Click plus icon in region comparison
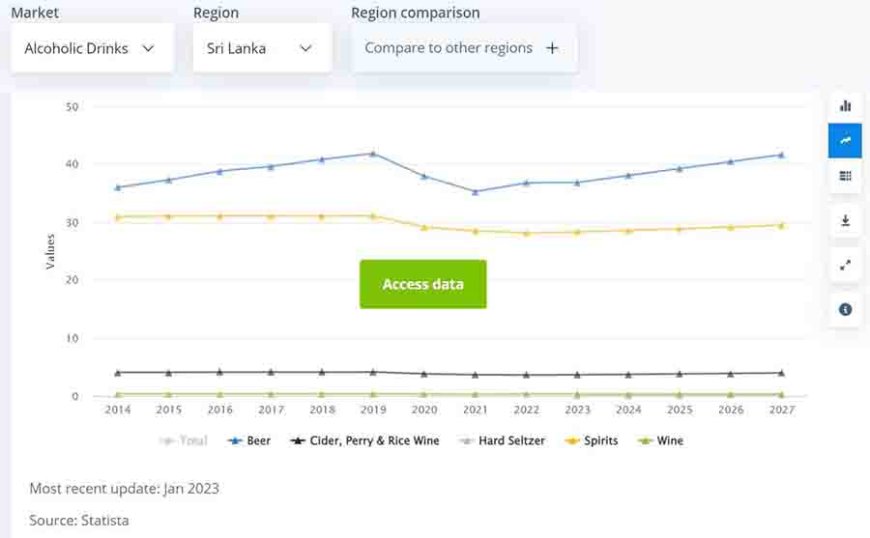 tap(552, 48)
